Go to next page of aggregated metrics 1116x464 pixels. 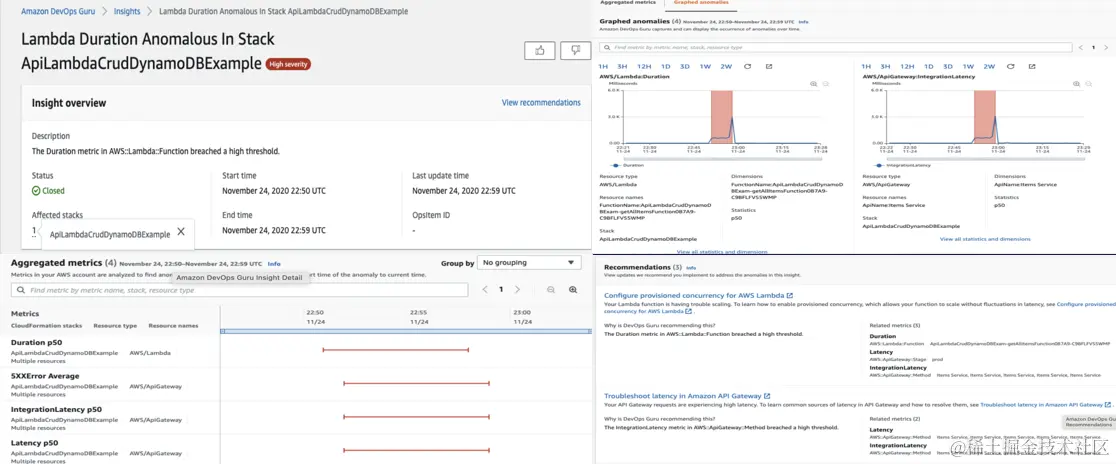(x=517, y=290)
